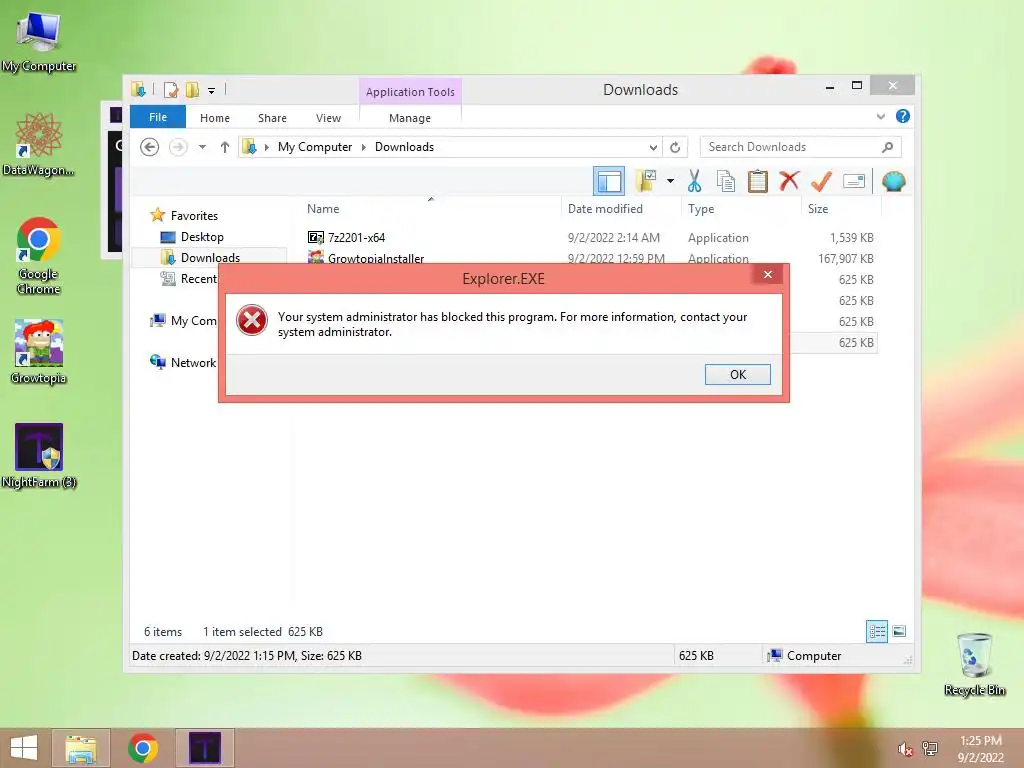Image resolution: width=1024 pixels, height=768 pixels.
Task: Click the orange checkmark Properties icon
Action: [x=821, y=181]
